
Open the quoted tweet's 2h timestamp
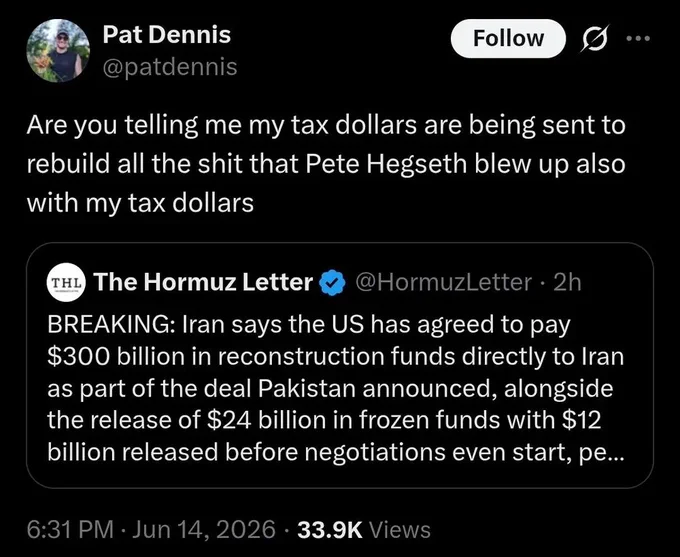568,282
